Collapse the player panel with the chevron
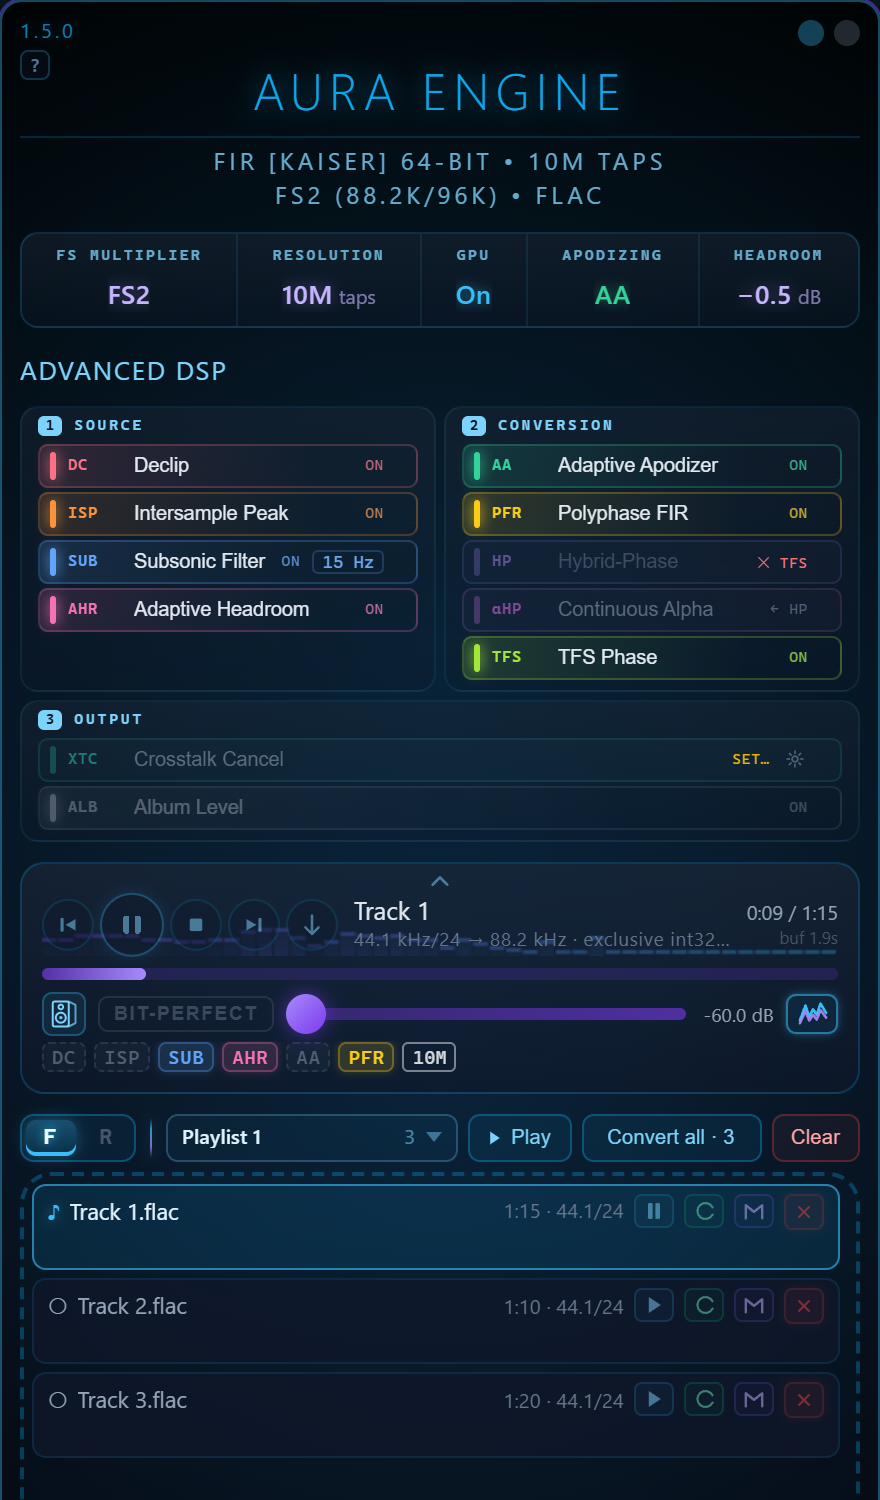Screen dimensions: 880x1500 tap(440, 881)
